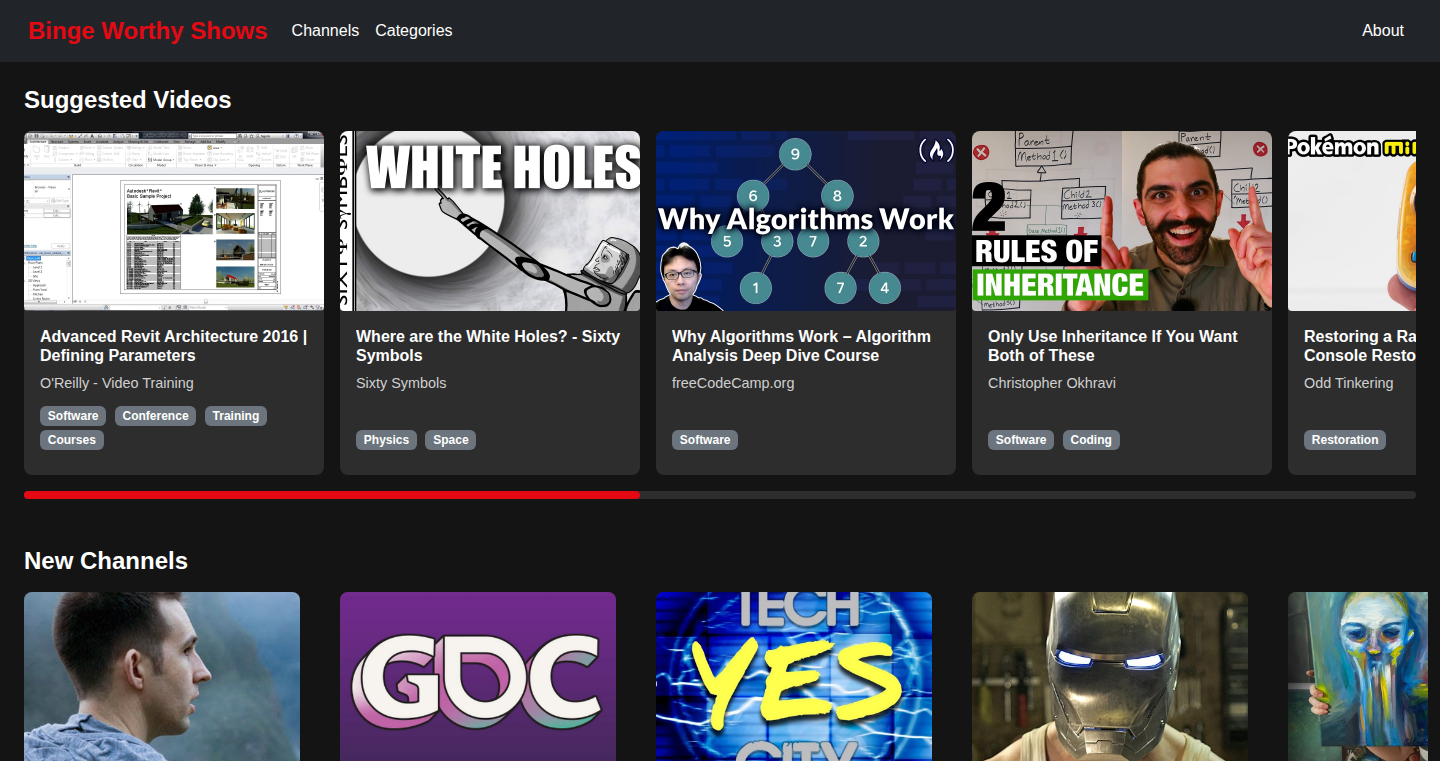Open the freeCodeCamp.org channel name
Image resolution: width=1440 pixels, height=761 pixels.
[733, 383]
